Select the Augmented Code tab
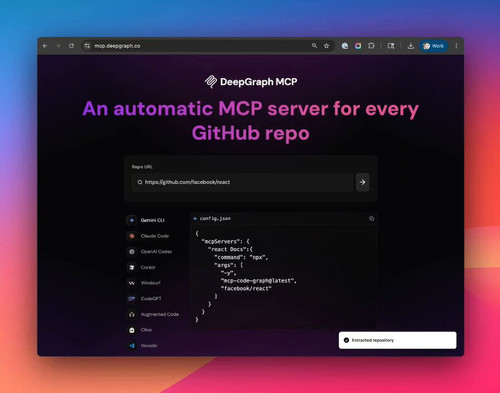Image resolution: width=500 pixels, height=393 pixels. [153, 314]
